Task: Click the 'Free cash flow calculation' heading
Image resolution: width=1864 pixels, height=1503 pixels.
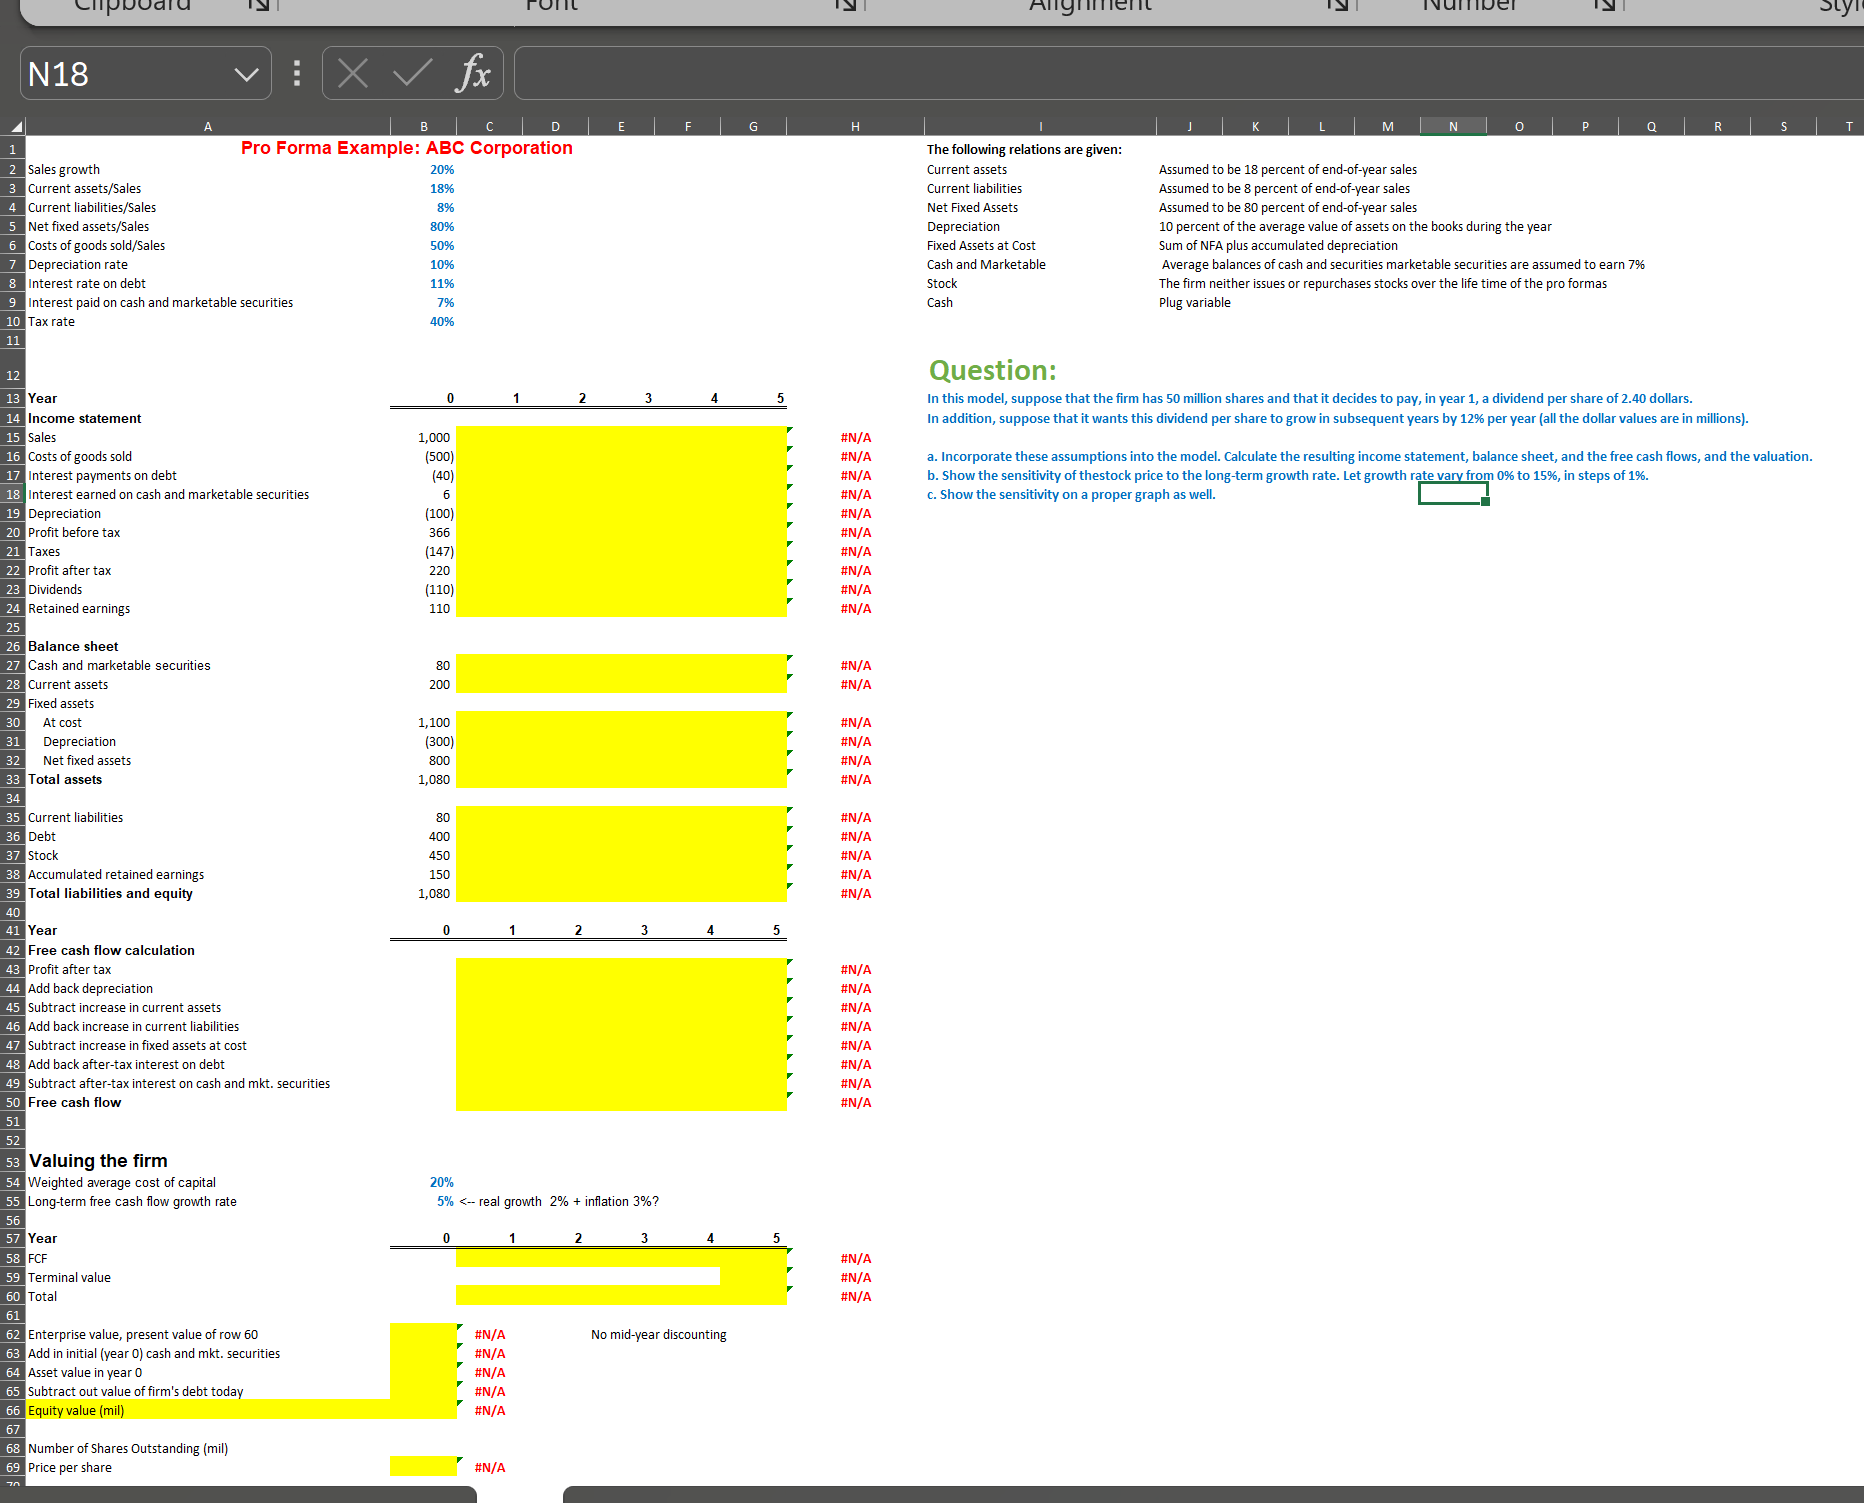Action: (x=111, y=950)
